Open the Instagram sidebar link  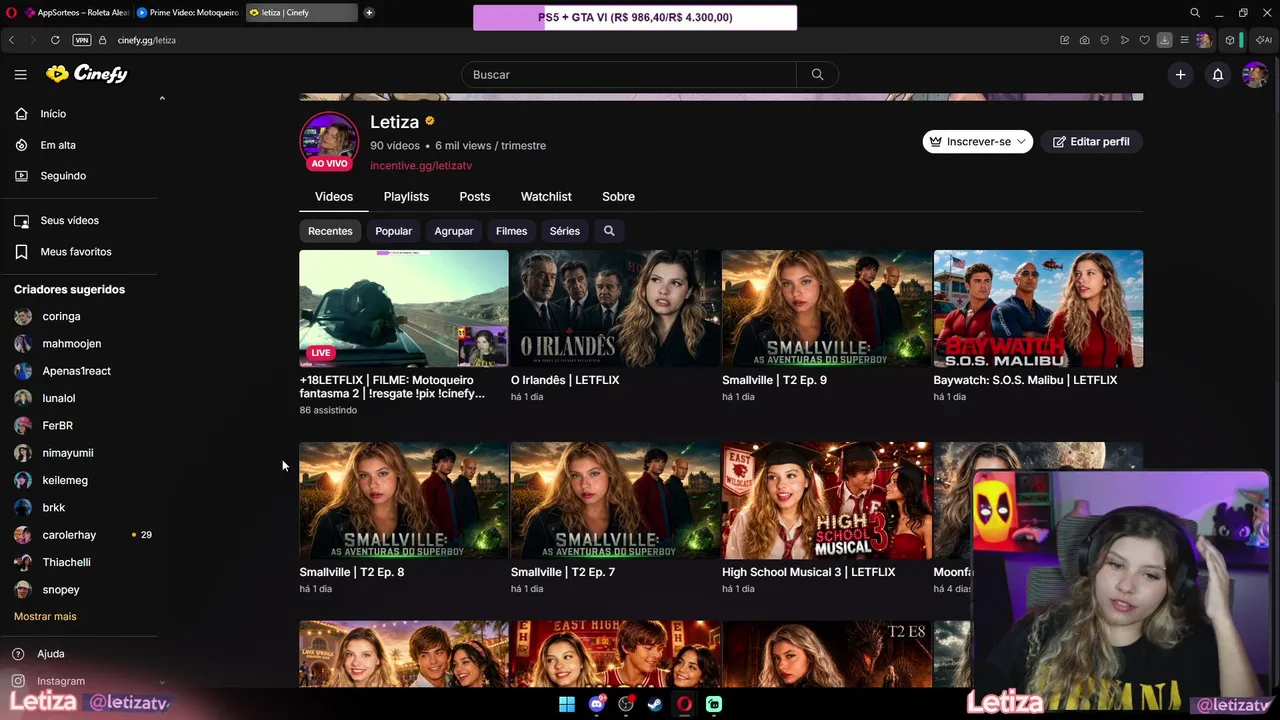click(60, 681)
